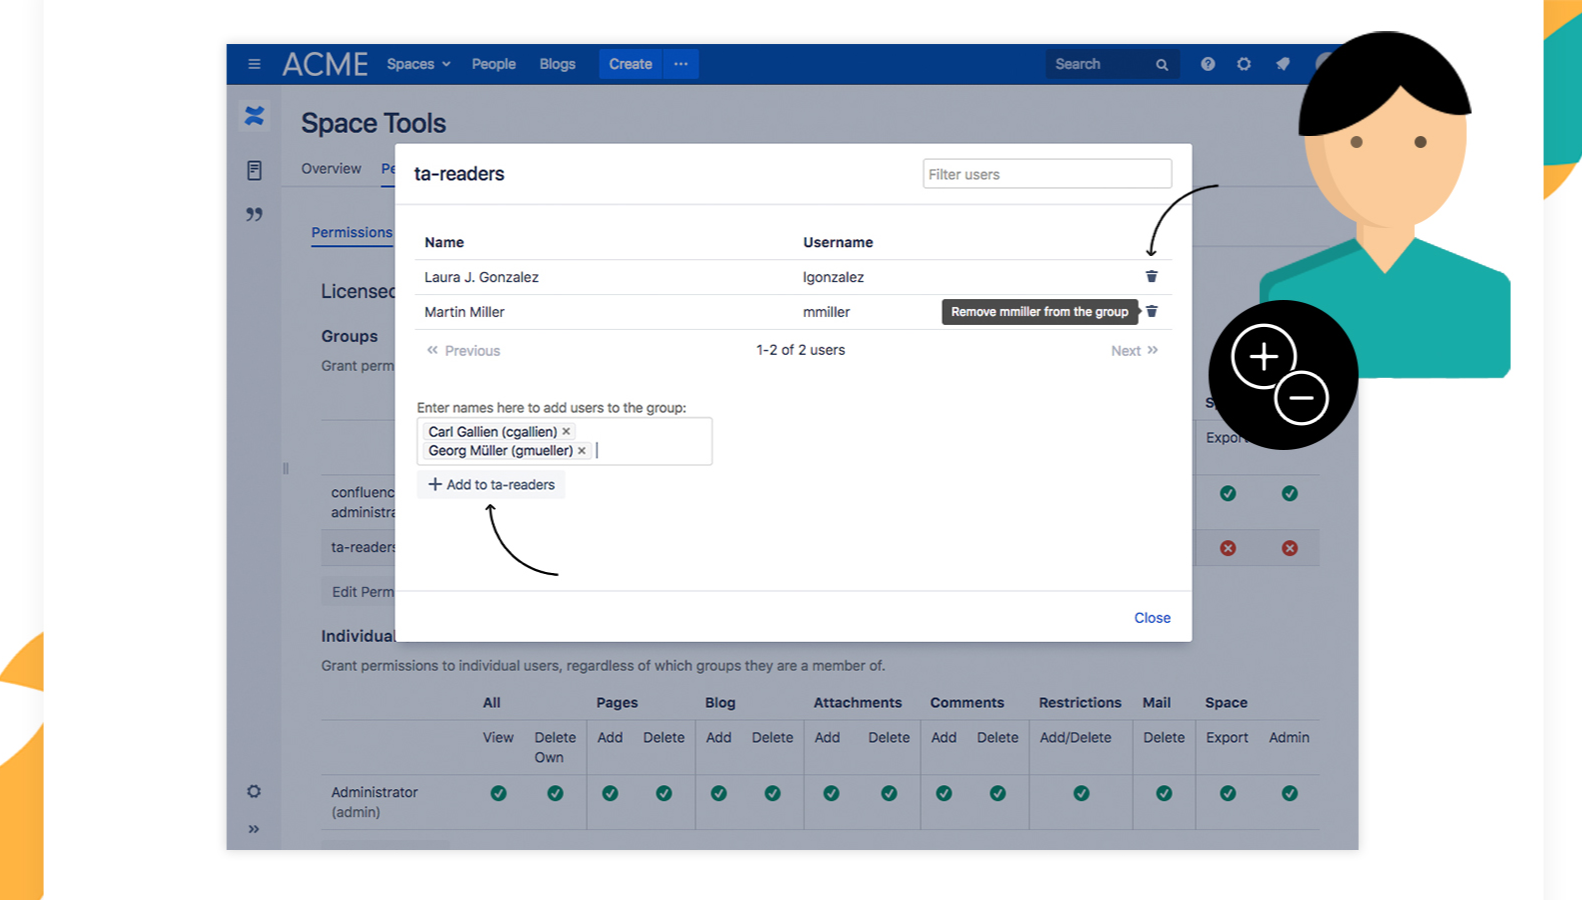The height and width of the screenshot is (900, 1582).
Task: Click the Confluence logo in sidebar
Action: (x=254, y=116)
